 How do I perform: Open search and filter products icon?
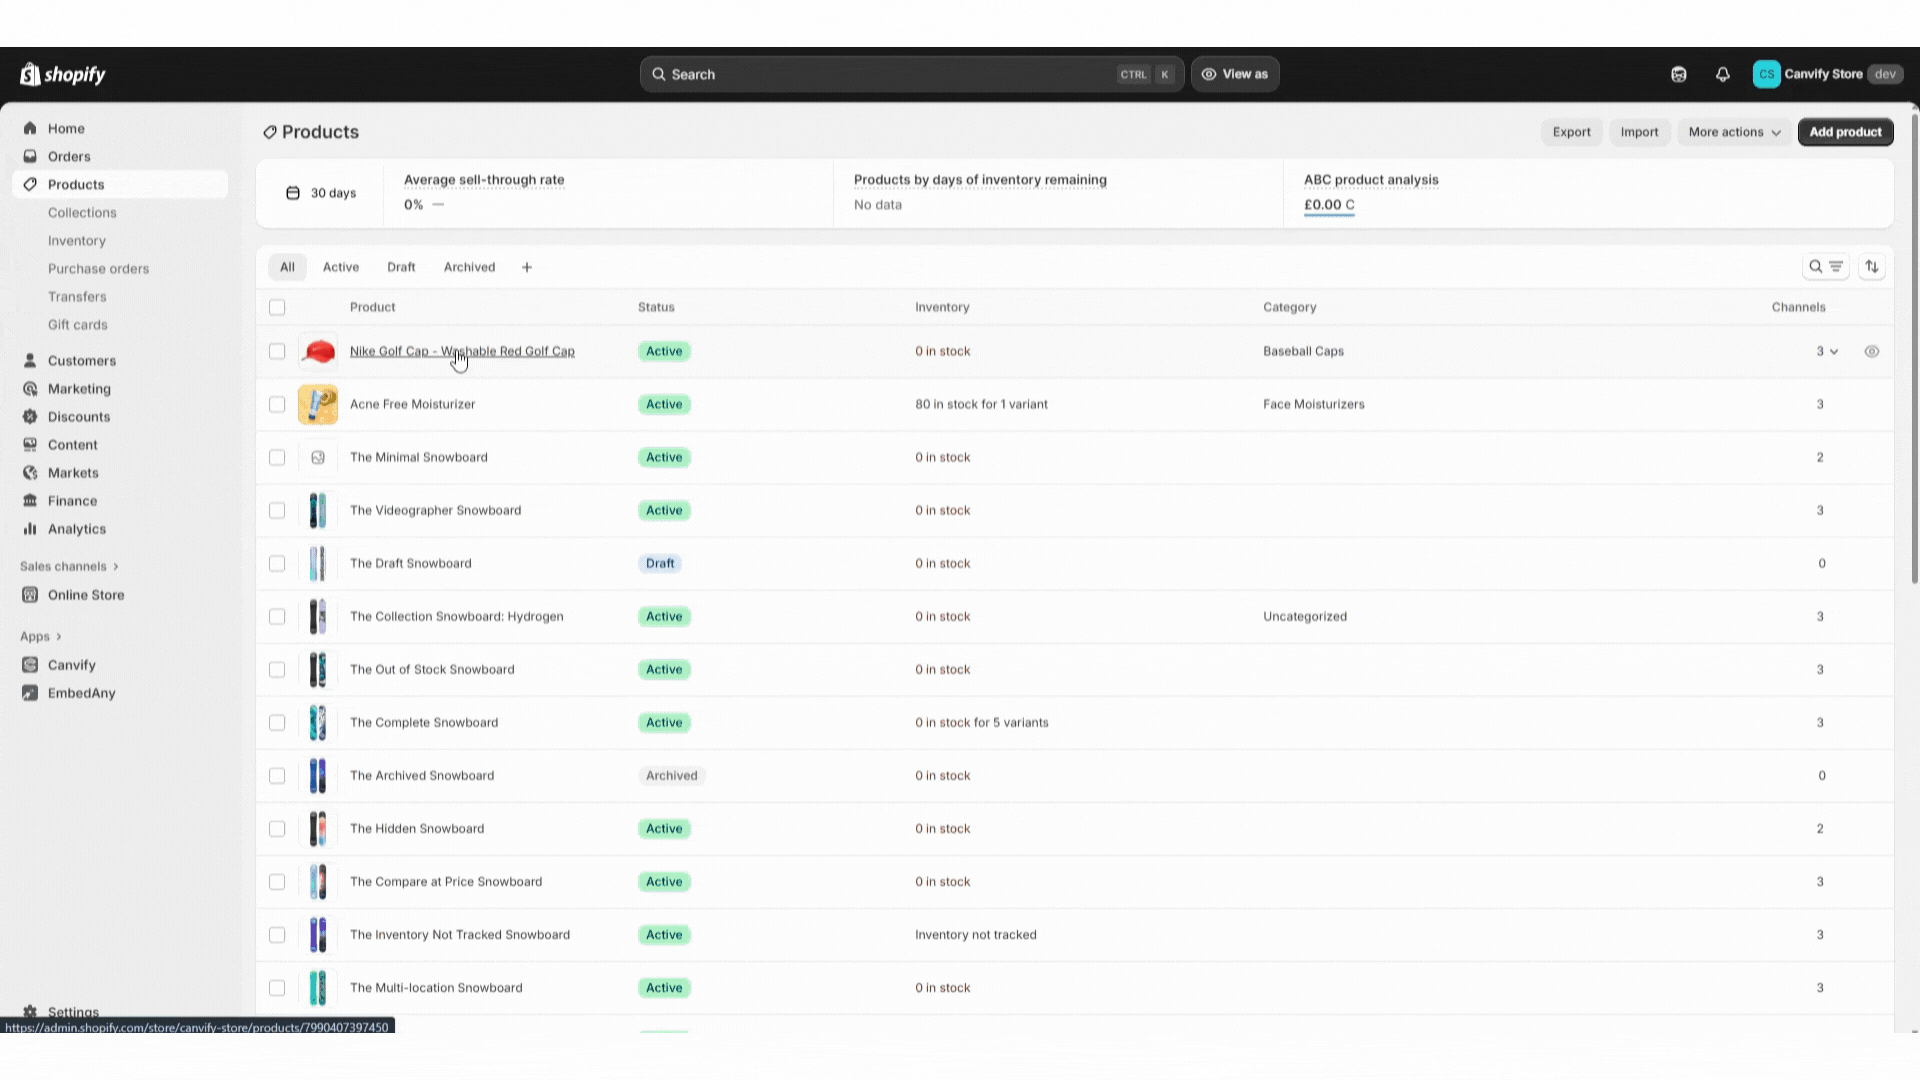coord(1825,267)
